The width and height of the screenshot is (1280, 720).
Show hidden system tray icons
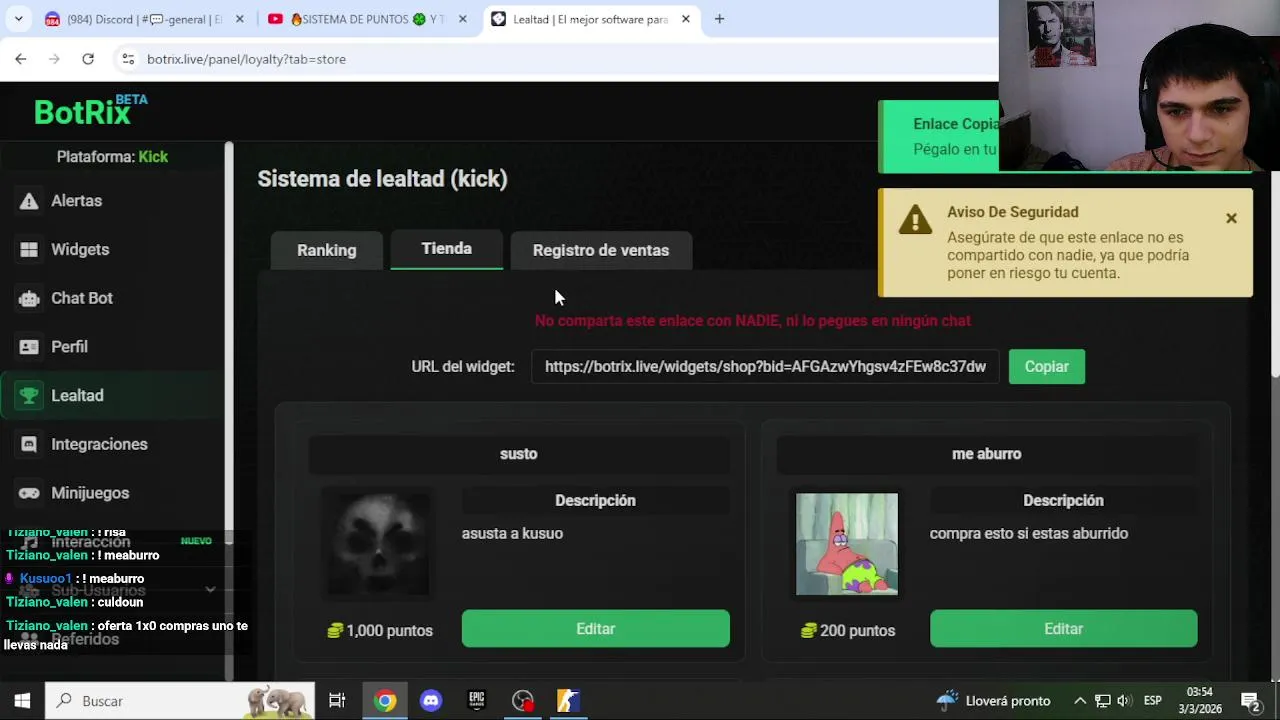1080,701
